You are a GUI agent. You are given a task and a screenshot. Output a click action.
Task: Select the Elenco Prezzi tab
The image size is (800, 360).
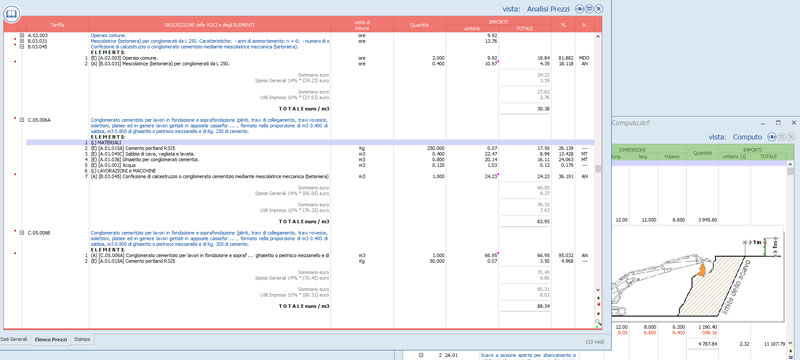click(x=51, y=339)
